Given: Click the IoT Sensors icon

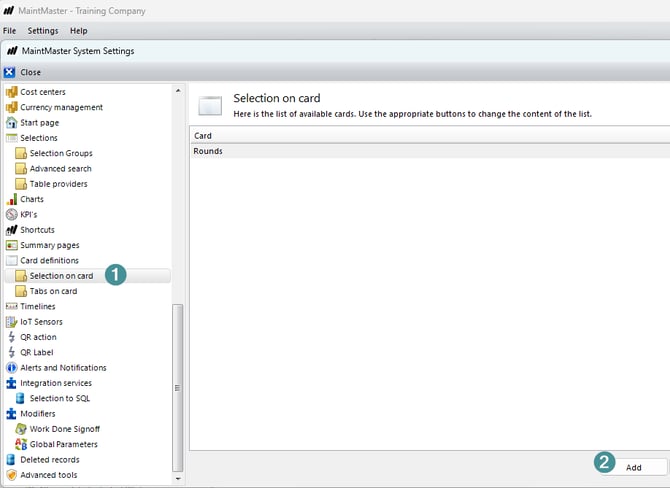Looking at the screenshot, I should (x=12, y=322).
